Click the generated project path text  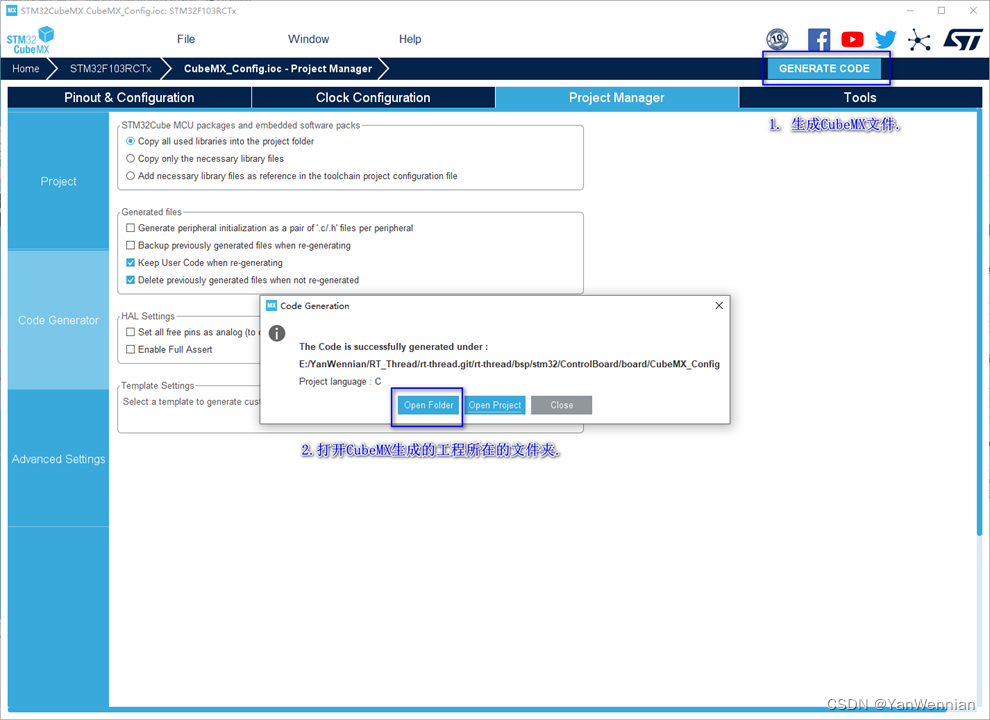pyautogui.click(x=509, y=364)
